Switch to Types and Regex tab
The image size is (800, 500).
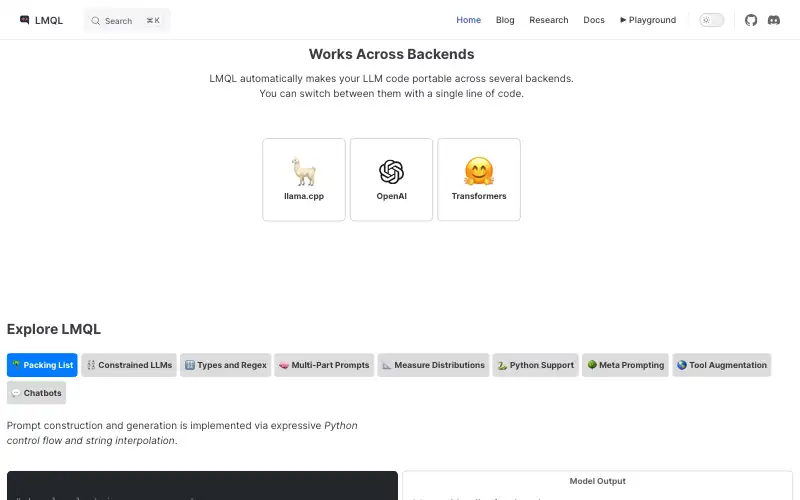point(226,365)
